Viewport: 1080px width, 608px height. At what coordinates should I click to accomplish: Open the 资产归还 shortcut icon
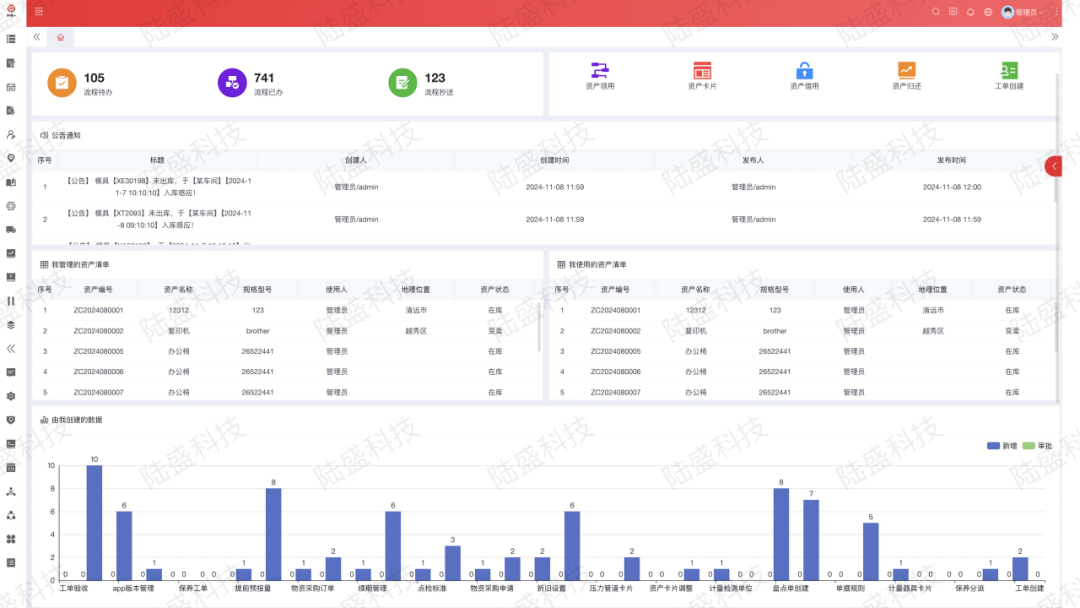point(906,70)
